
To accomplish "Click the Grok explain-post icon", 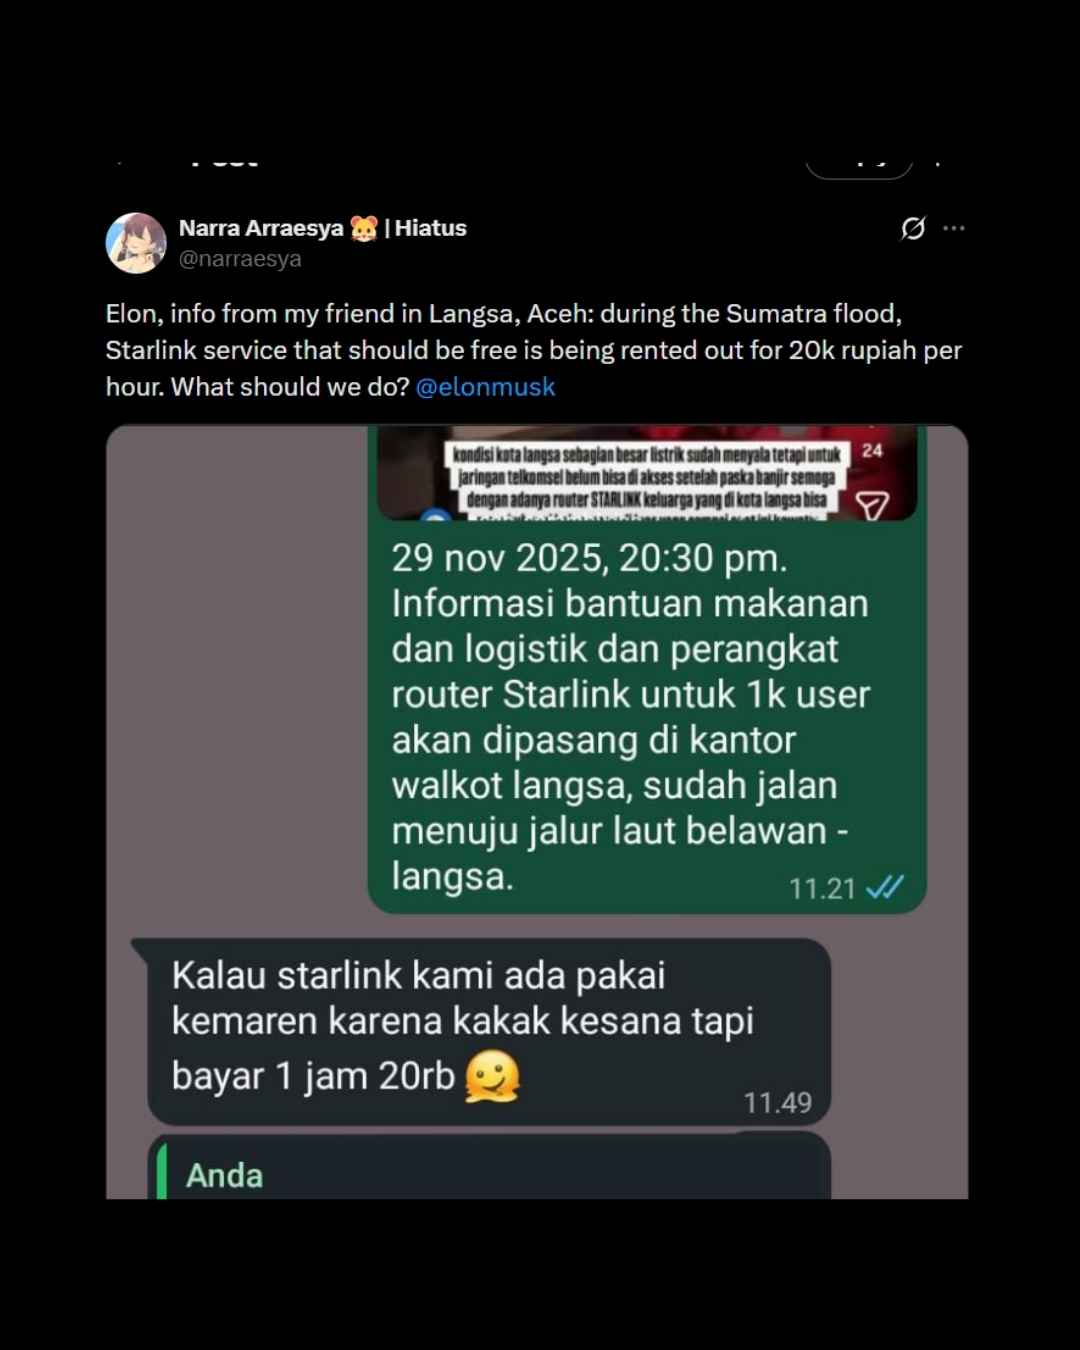I will pos(913,228).
